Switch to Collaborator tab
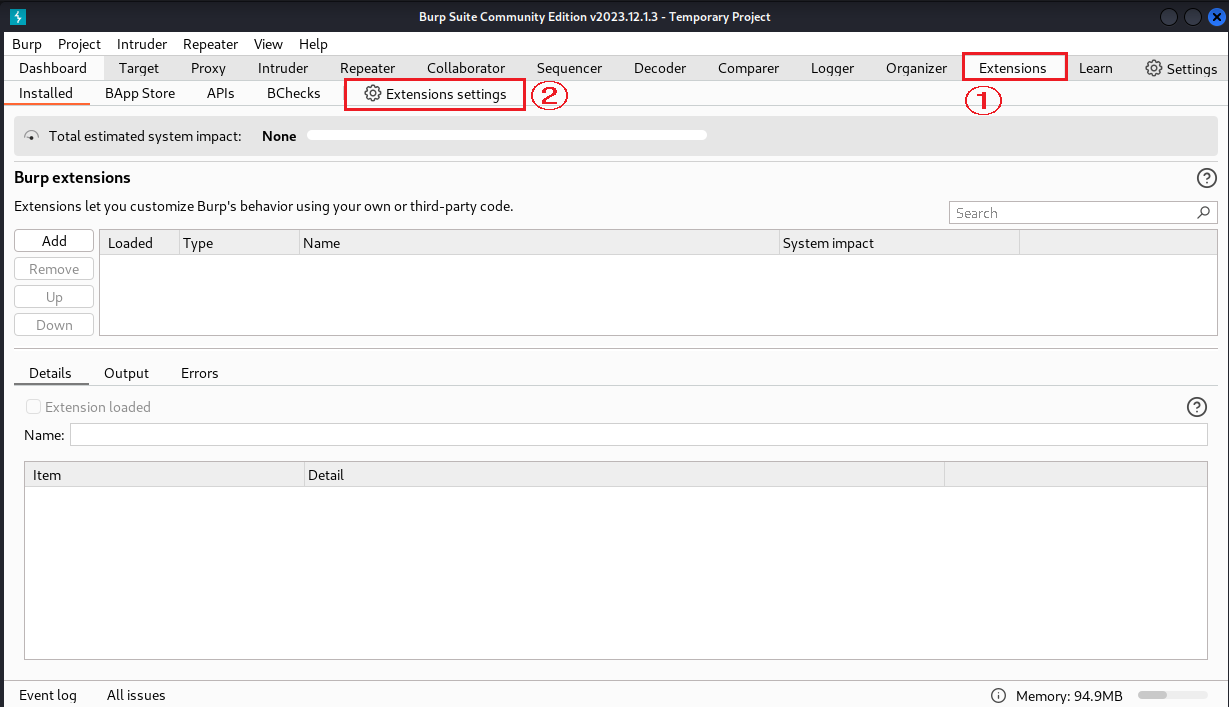This screenshot has width=1229, height=707. [466, 68]
